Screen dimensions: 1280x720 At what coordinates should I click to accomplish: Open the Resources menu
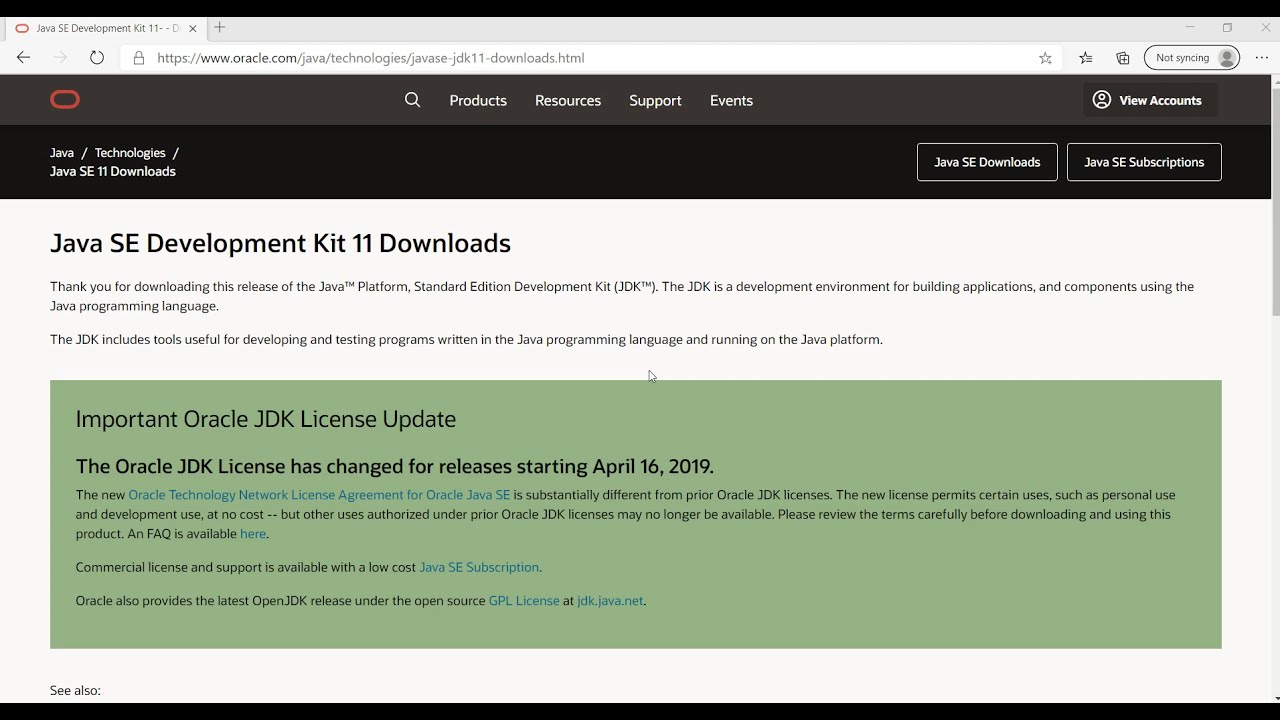568,100
